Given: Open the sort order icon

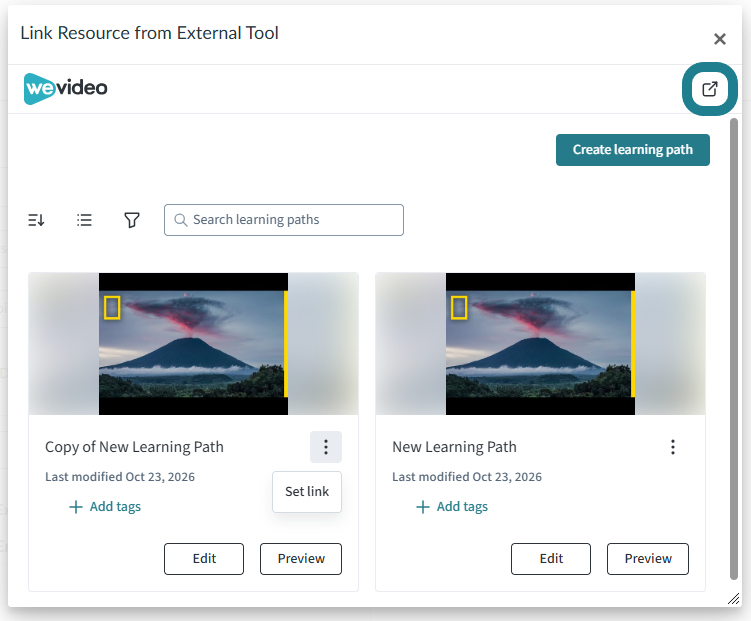Looking at the screenshot, I should click(36, 220).
